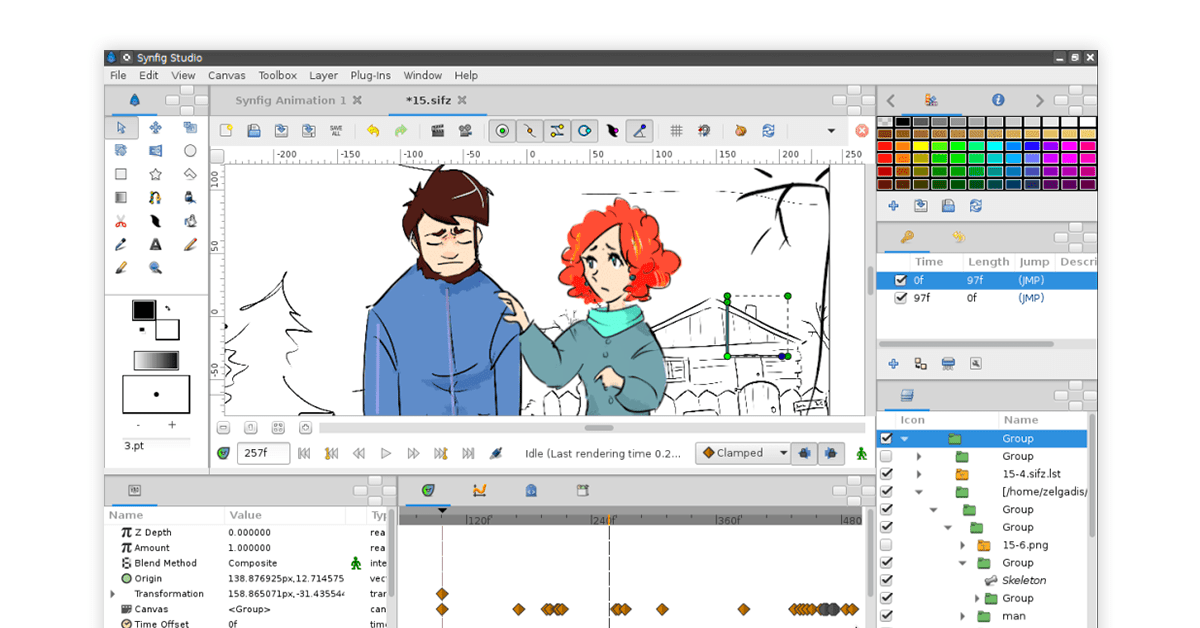Pick a red swatch from the palette panel
Image resolution: width=1200 pixels, height=628 pixels.
(x=884, y=144)
